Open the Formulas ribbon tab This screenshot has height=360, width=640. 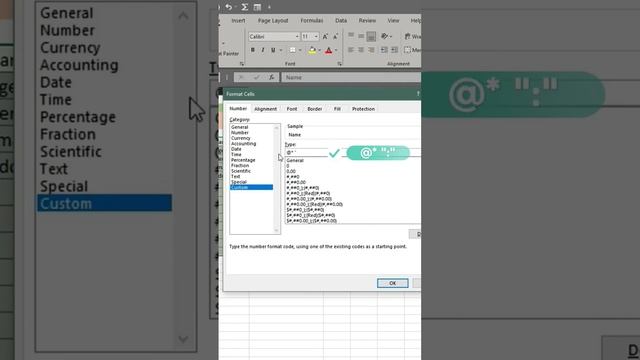pos(312,20)
